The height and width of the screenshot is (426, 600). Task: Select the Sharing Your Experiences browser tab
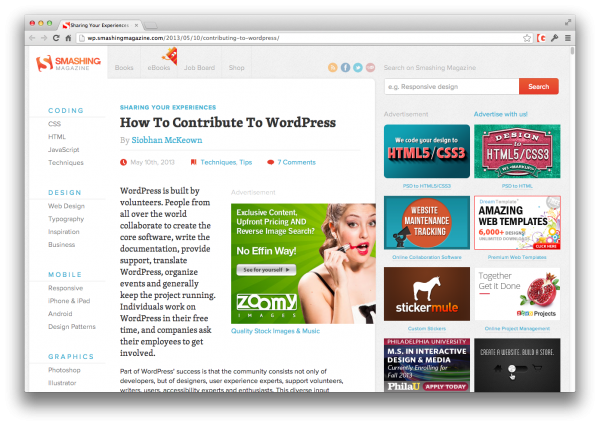click(99, 25)
